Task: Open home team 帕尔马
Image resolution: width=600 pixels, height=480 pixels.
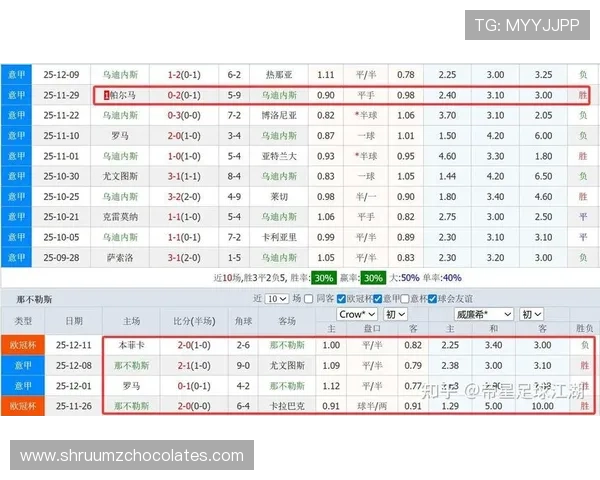Action: coord(122,95)
